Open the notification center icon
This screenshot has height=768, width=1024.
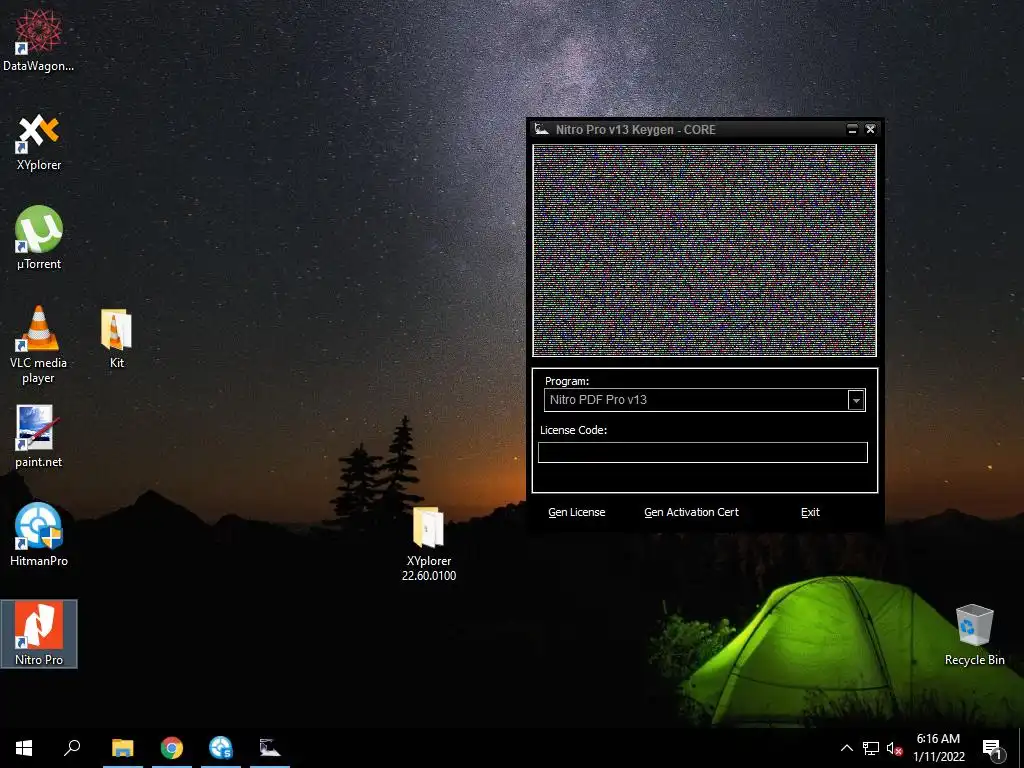992,749
